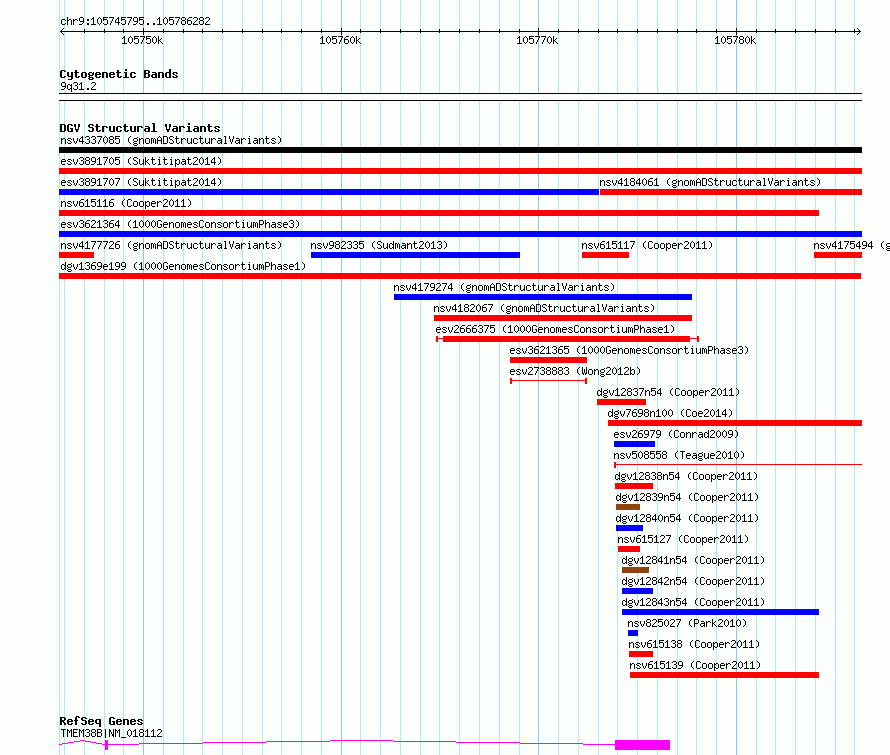Open variant nsv615127 Cooper2011 label
This screenshot has height=755, width=890.
pyautogui.click(x=683, y=539)
